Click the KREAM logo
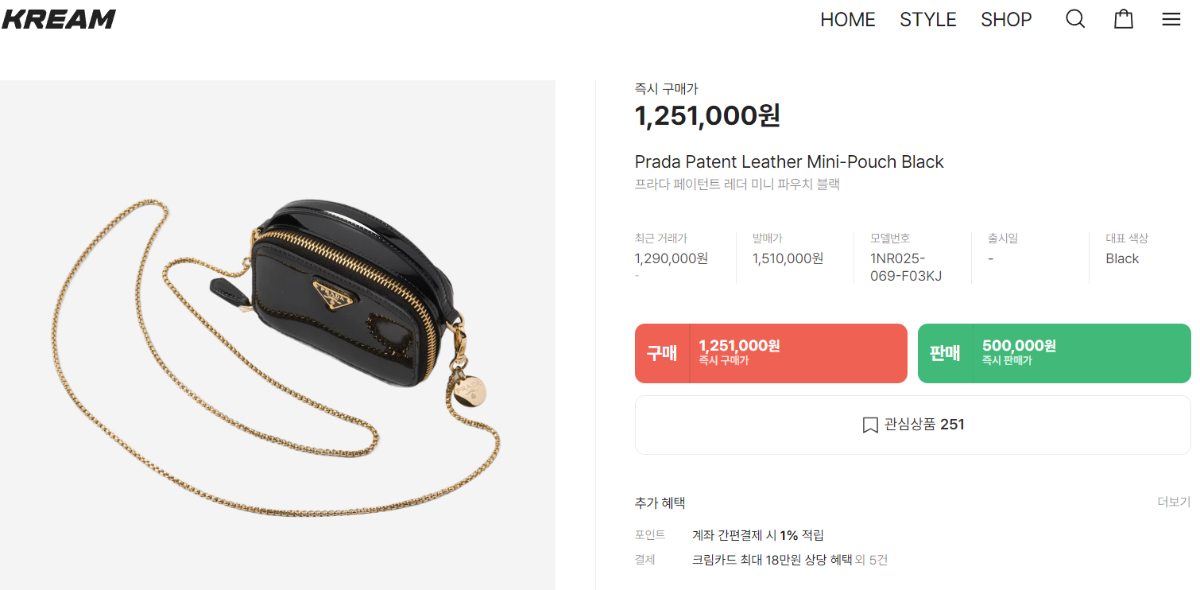Screen dimensions: 1200x590 pyautogui.click(x=58, y=19)
